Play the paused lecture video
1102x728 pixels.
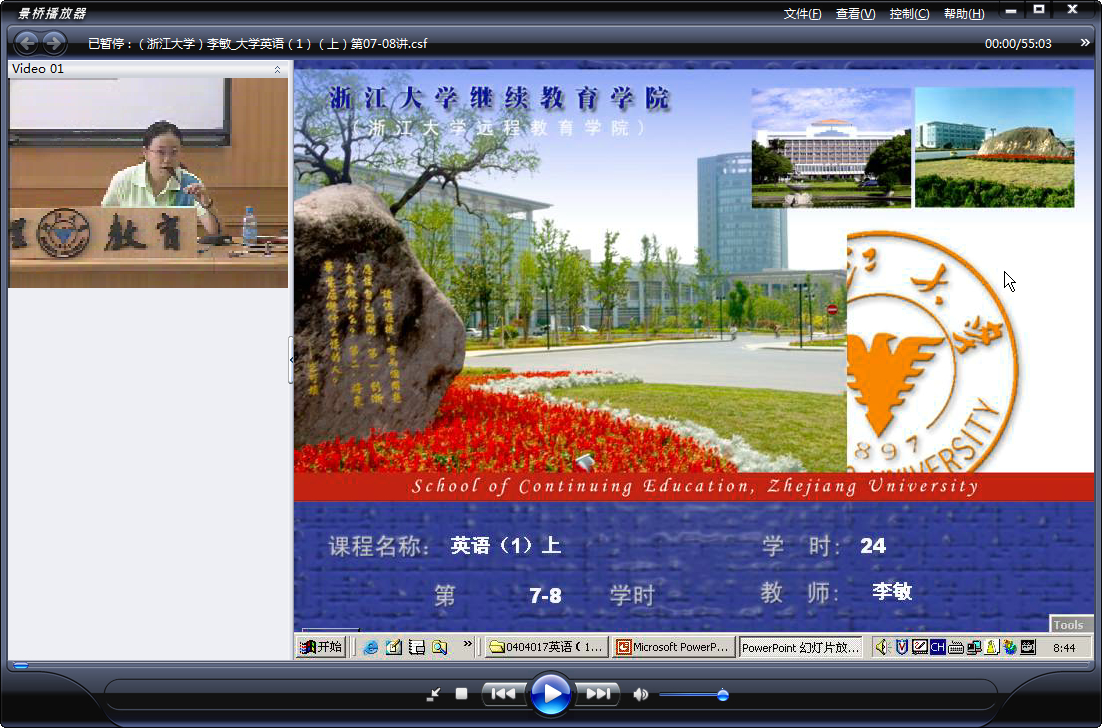pyautogui.click(x=550, y=694)
